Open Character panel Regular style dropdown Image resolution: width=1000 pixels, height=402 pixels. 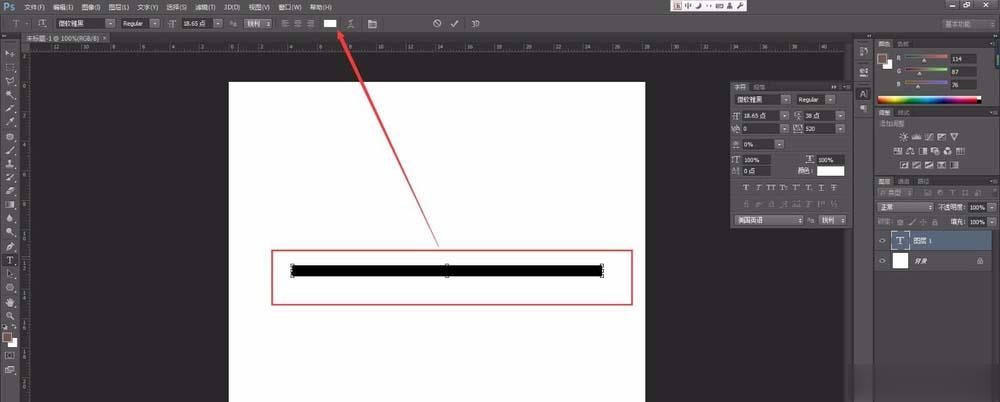830,100
